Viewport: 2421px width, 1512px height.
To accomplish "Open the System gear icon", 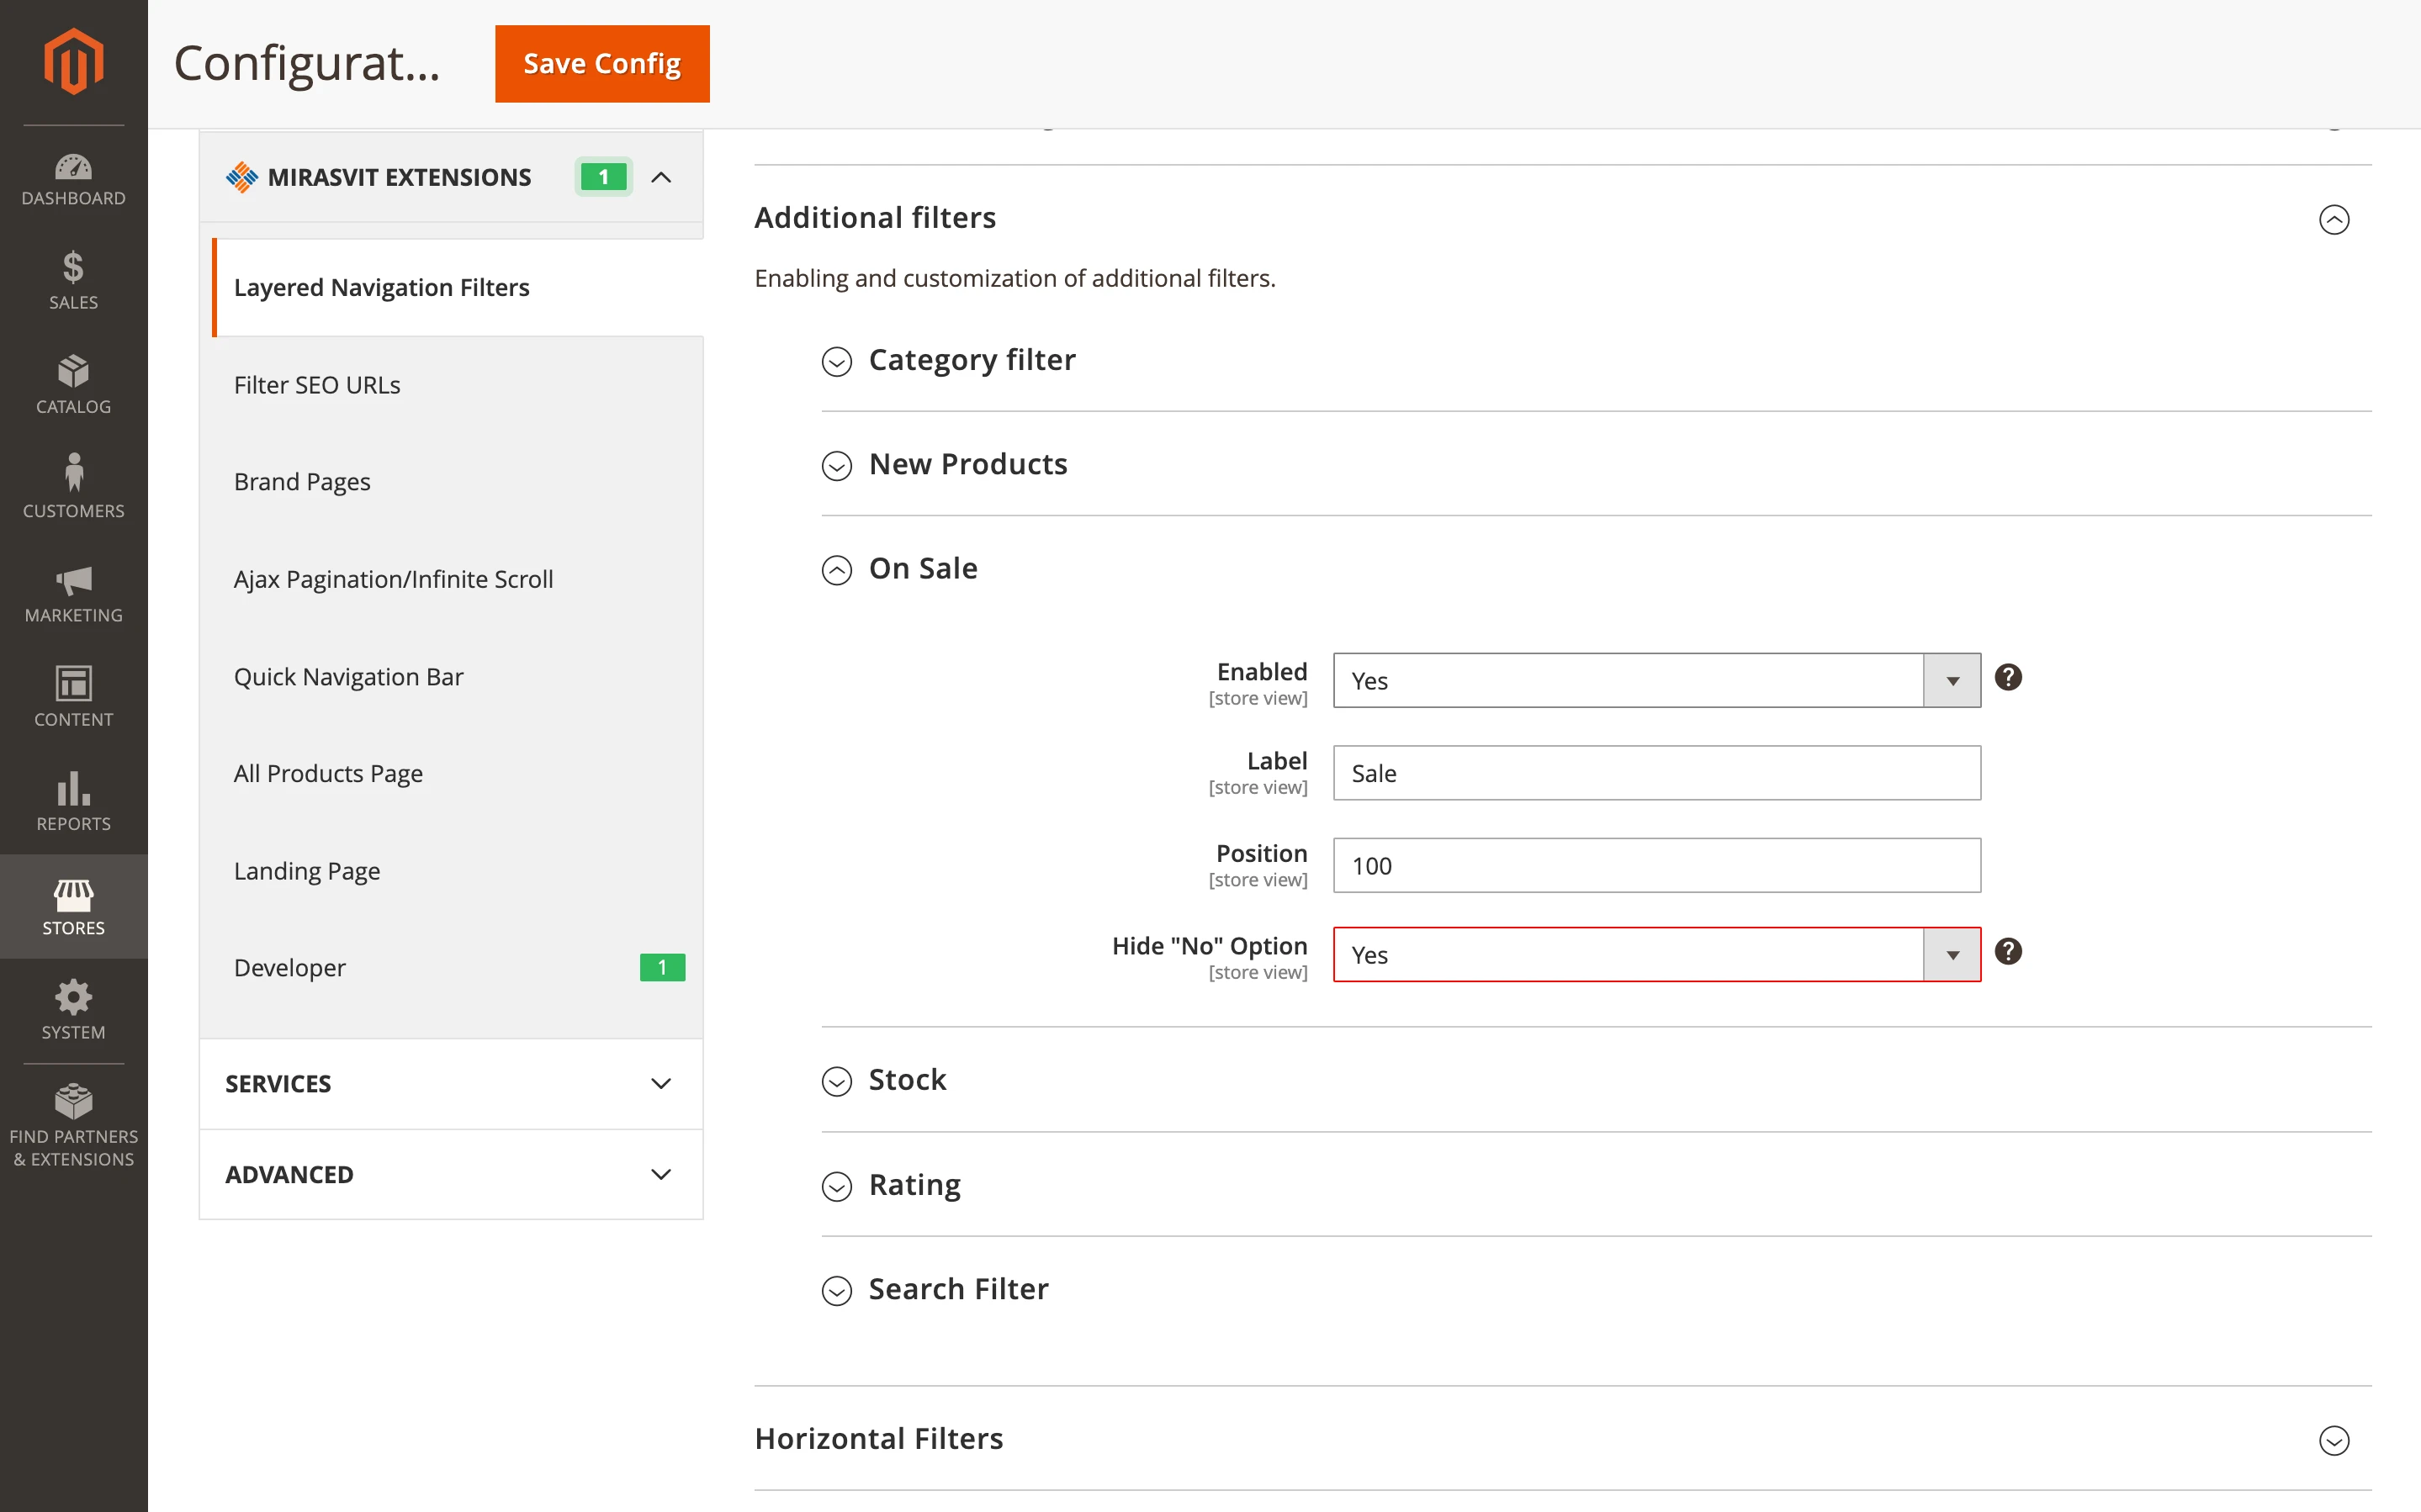I will [x=73, y=997].
